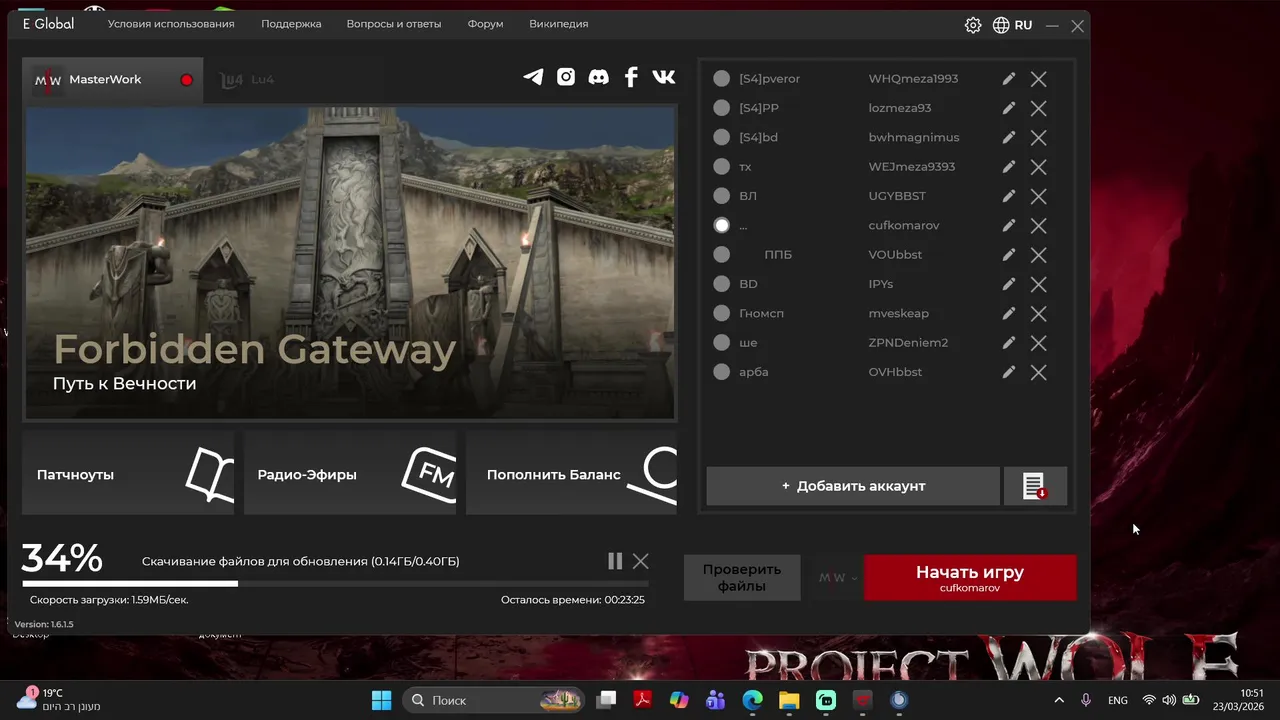Edit the IPYs account
The width and height of the screenshot is (1280, 720).
1009,283
